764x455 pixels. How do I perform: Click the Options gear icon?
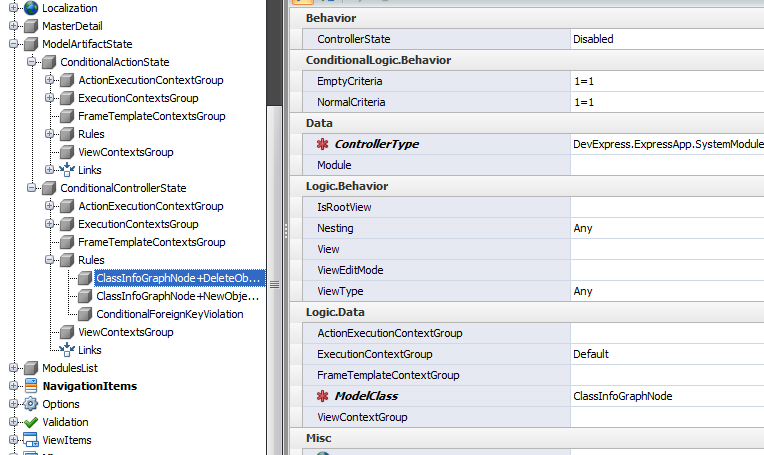tap(31, 404)
